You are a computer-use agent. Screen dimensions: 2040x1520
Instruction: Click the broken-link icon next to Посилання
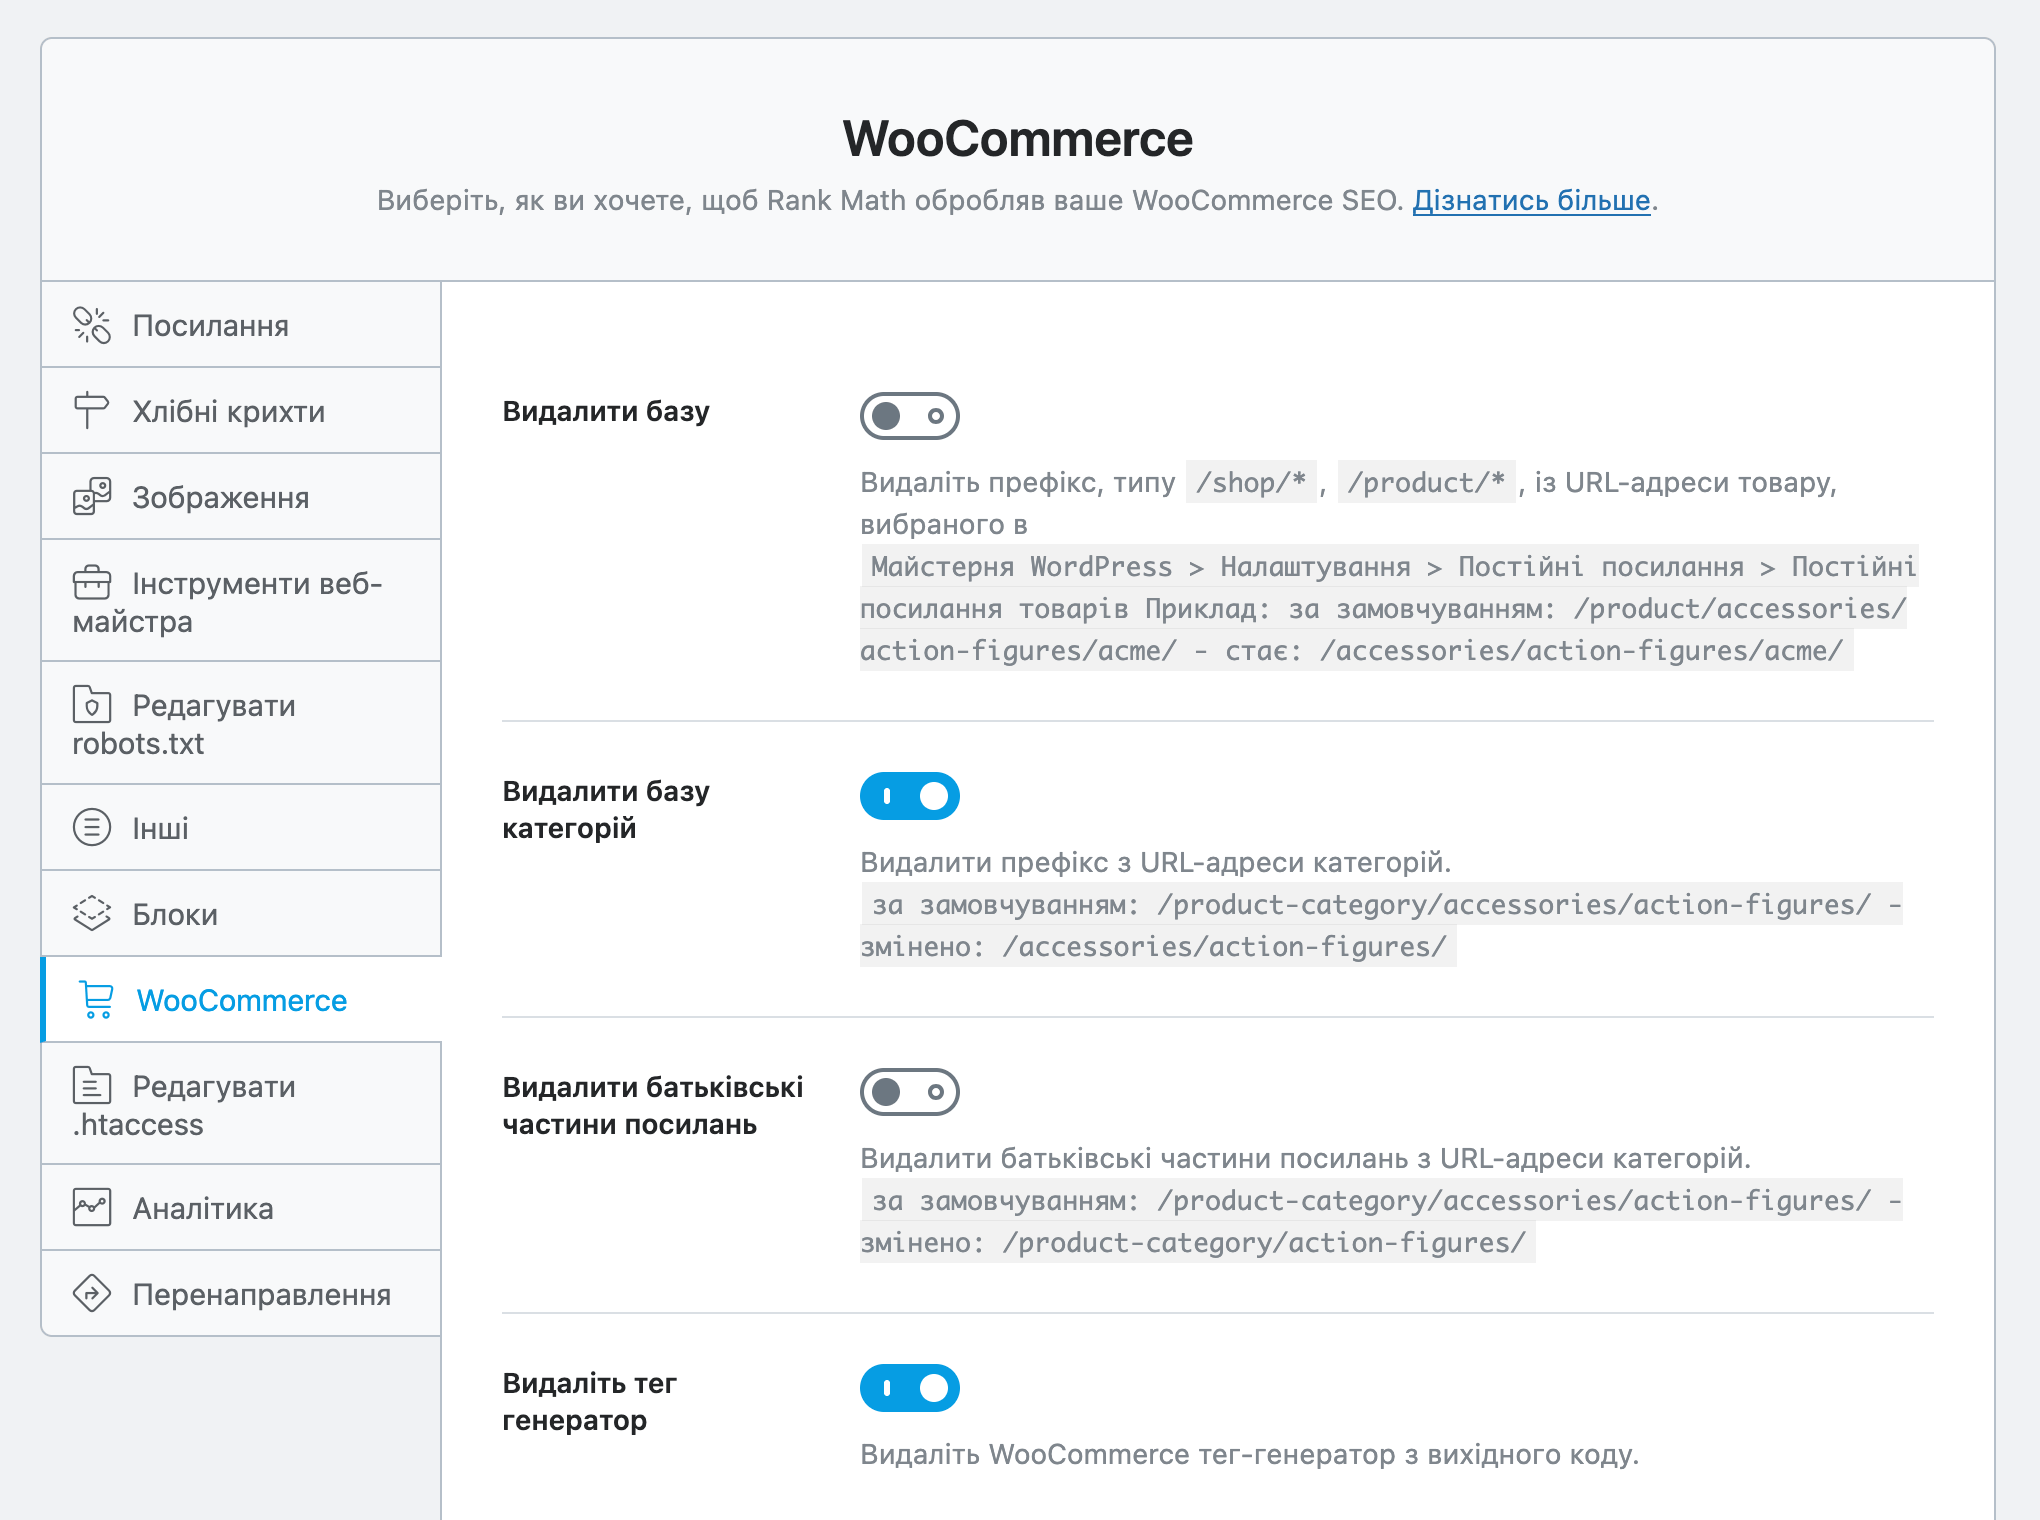92,325
